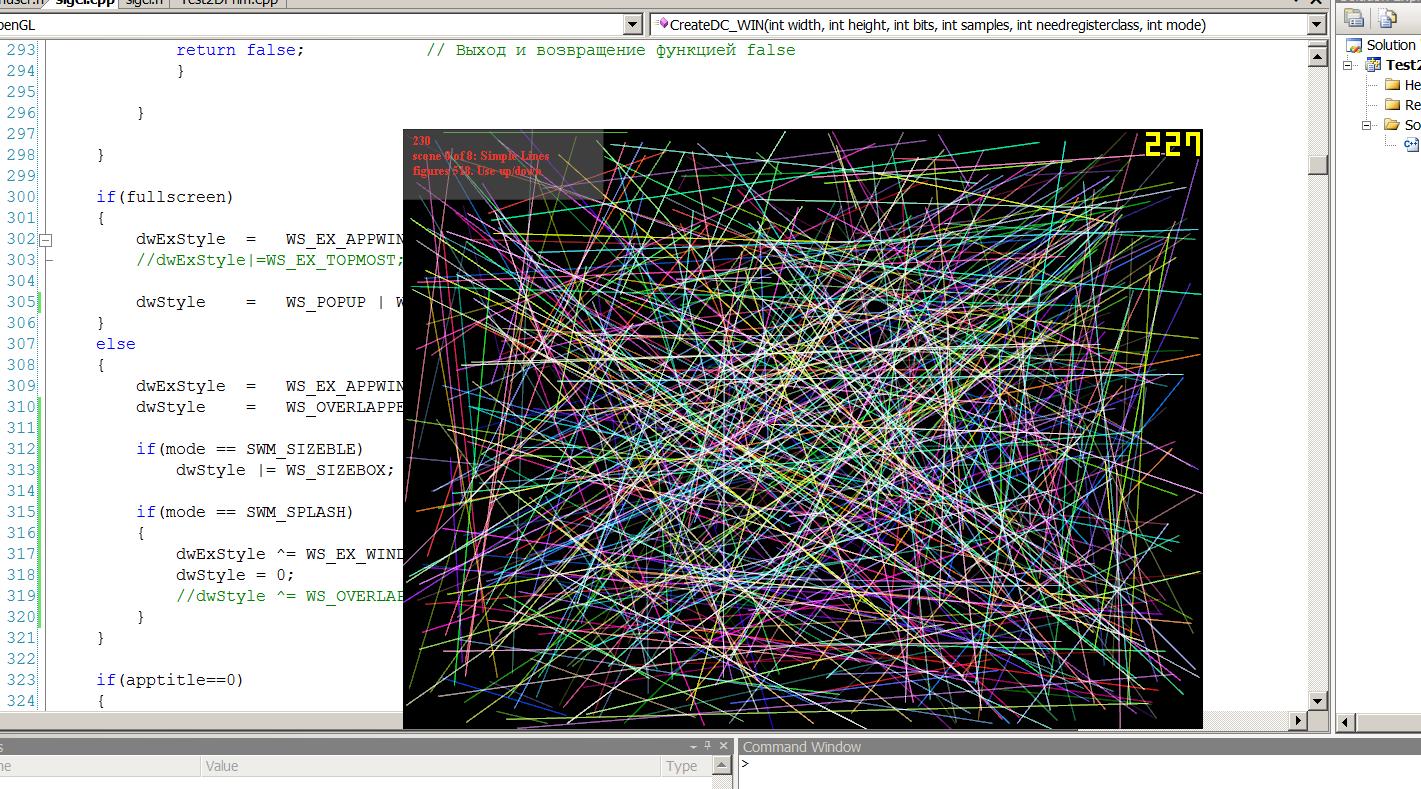Open the scope dropdown showing OpenGL
1421x789 pixels.
pos(632,25)
